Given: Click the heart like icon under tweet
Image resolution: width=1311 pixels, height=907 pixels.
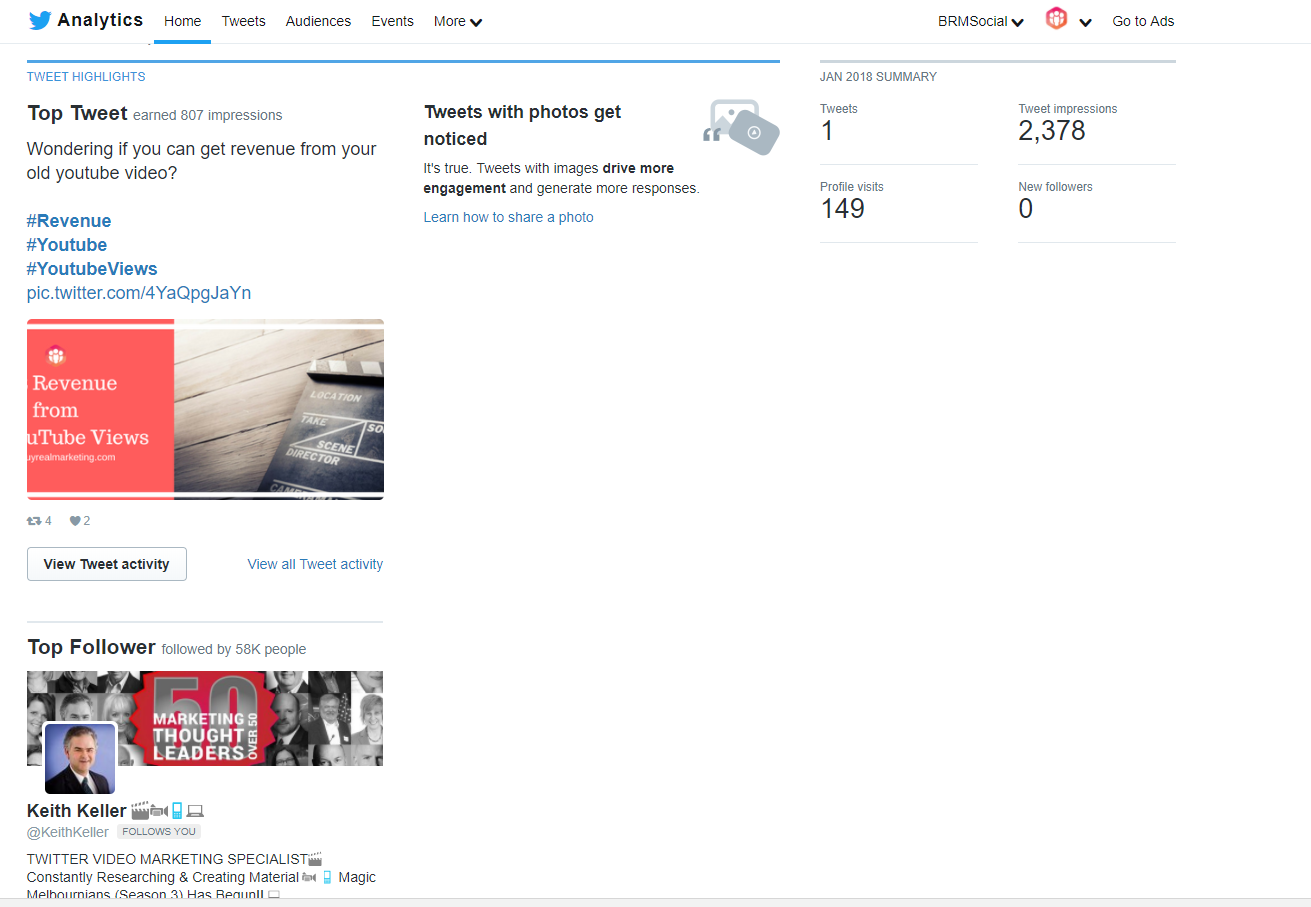Looking at the screenshot, I should click(x=75, y=521).
